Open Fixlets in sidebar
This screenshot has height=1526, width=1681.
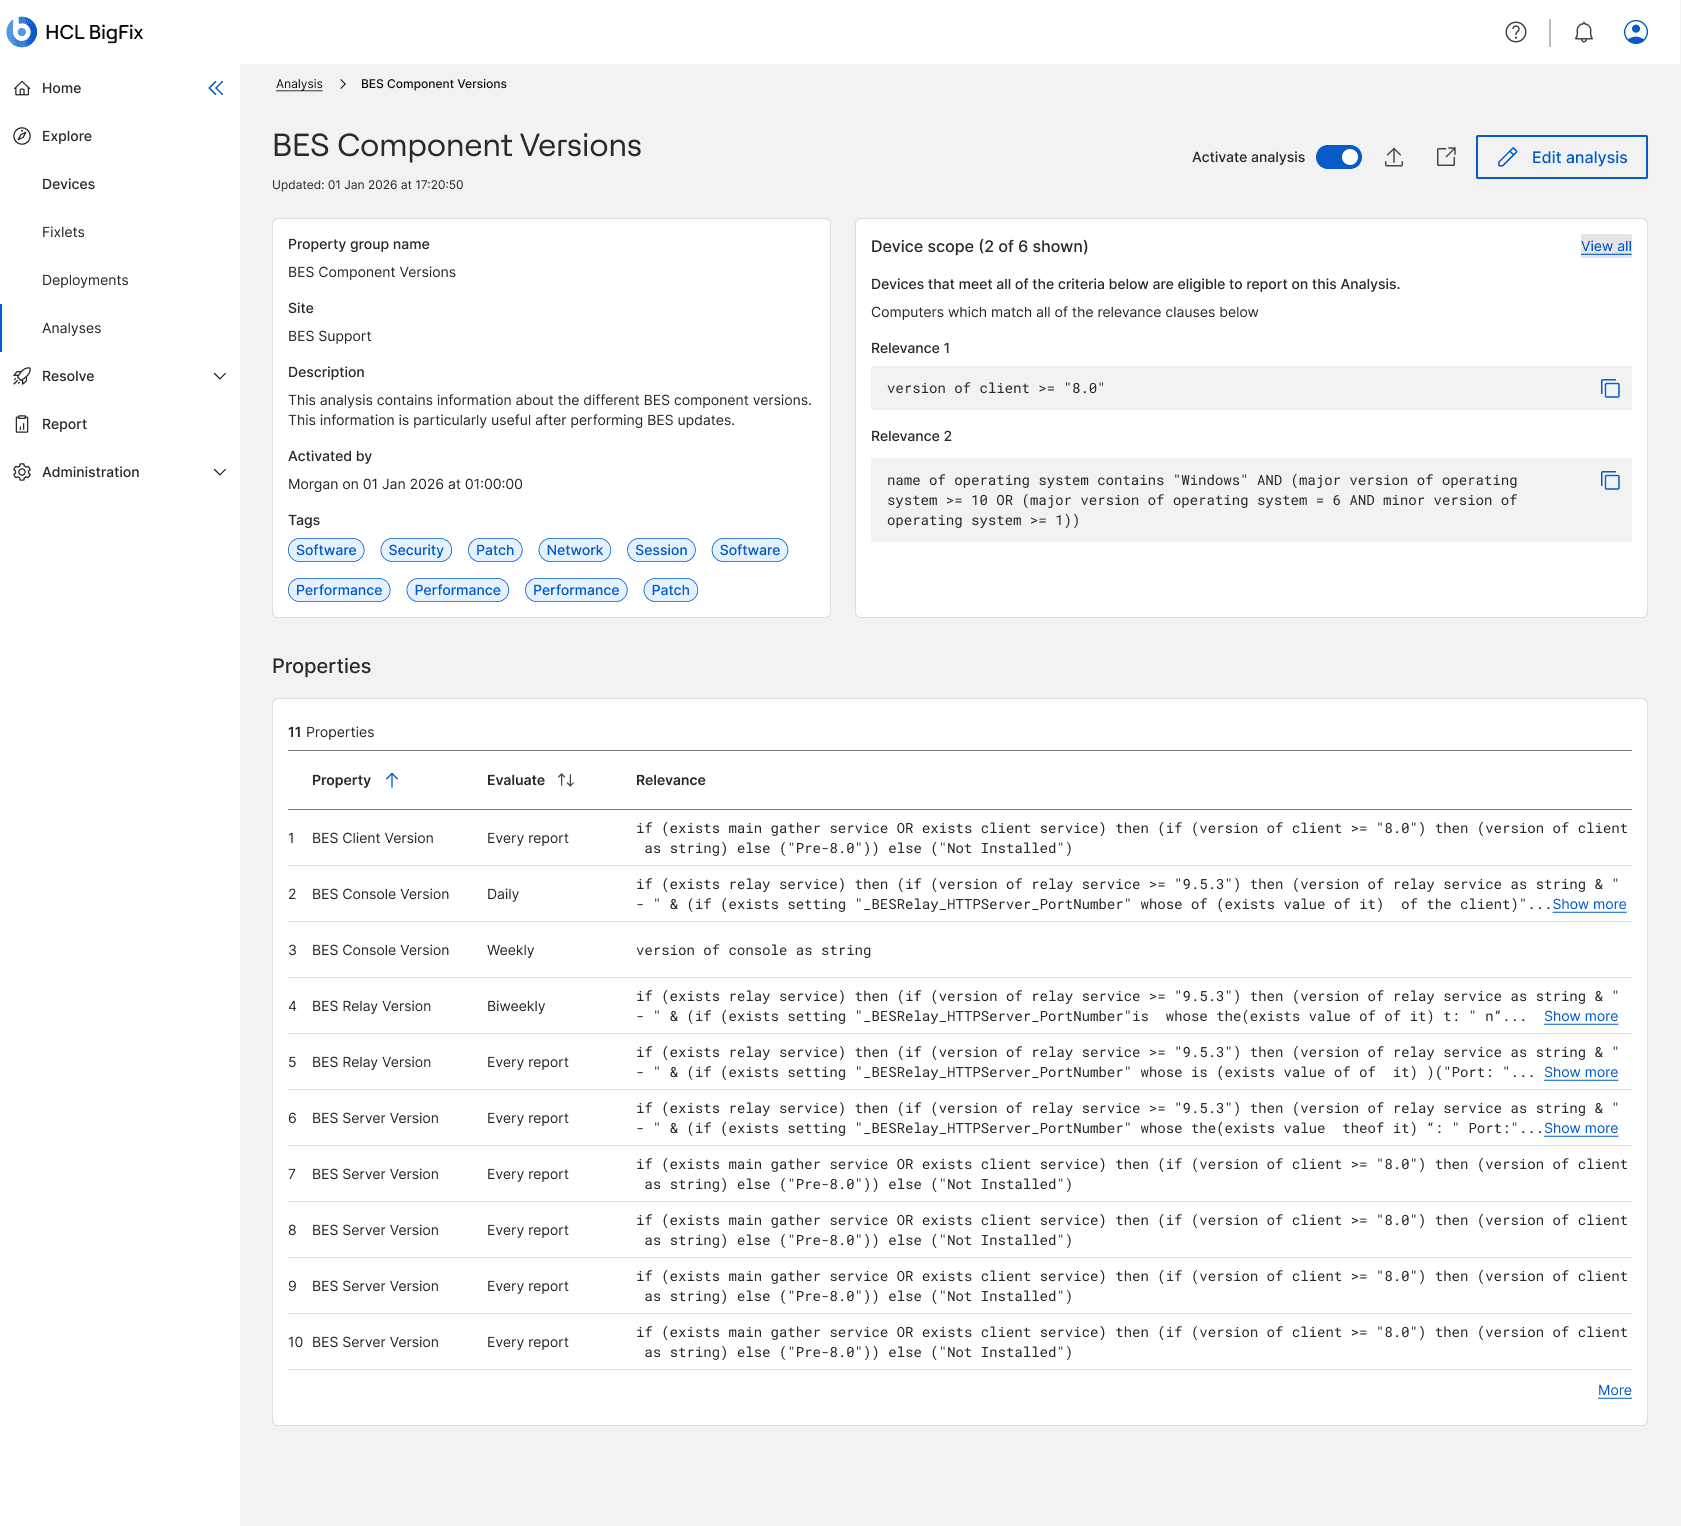63,232
